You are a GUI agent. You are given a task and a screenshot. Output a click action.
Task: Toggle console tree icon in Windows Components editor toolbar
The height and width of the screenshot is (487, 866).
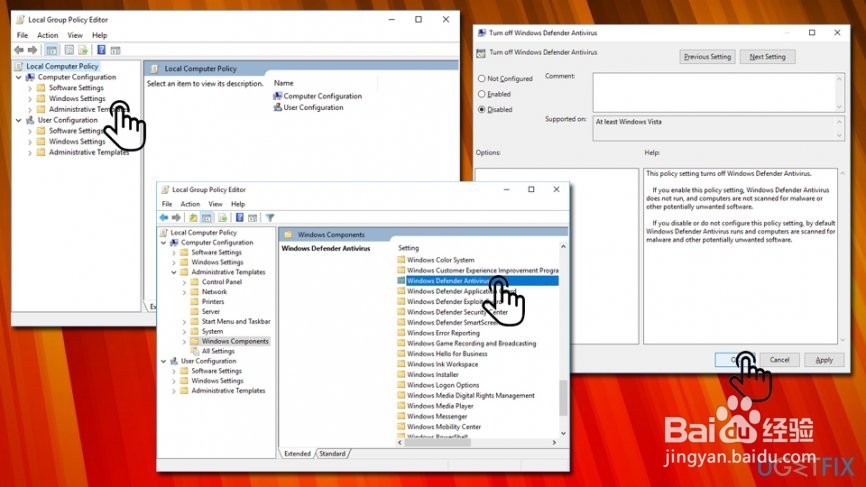point(207,218)
